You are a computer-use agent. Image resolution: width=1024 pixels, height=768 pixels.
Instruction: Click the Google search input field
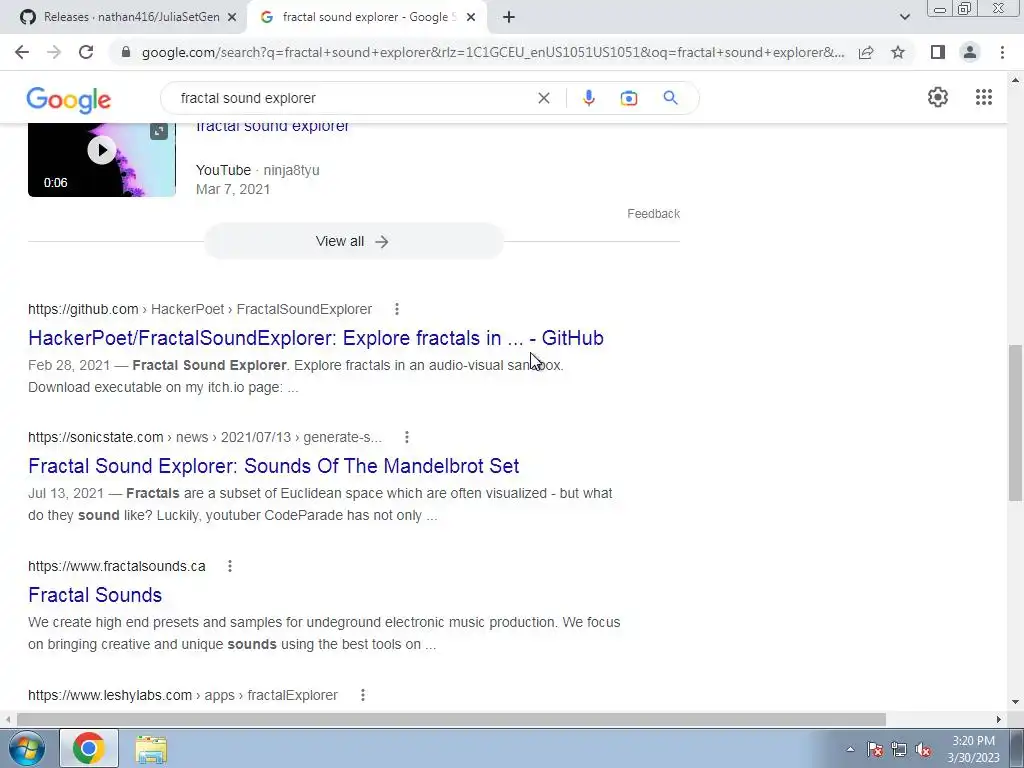click(356, 98)
